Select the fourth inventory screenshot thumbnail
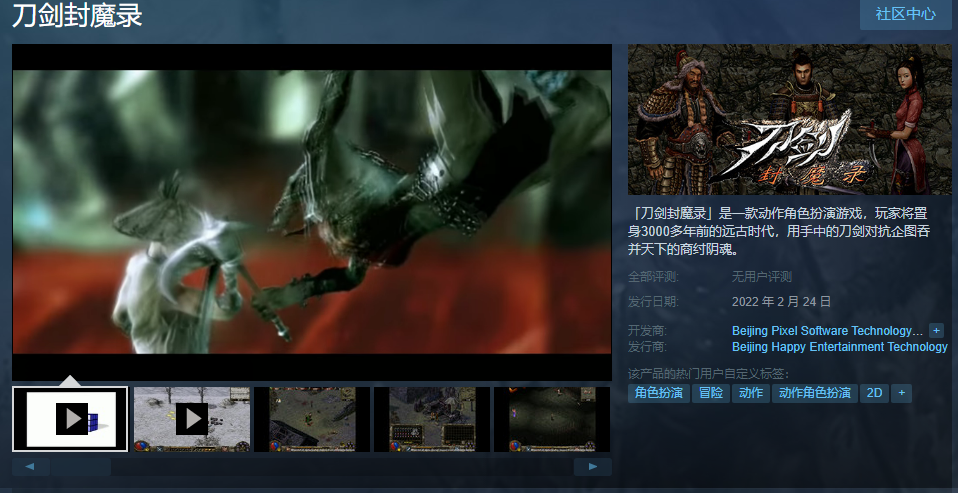 [432, 419]
